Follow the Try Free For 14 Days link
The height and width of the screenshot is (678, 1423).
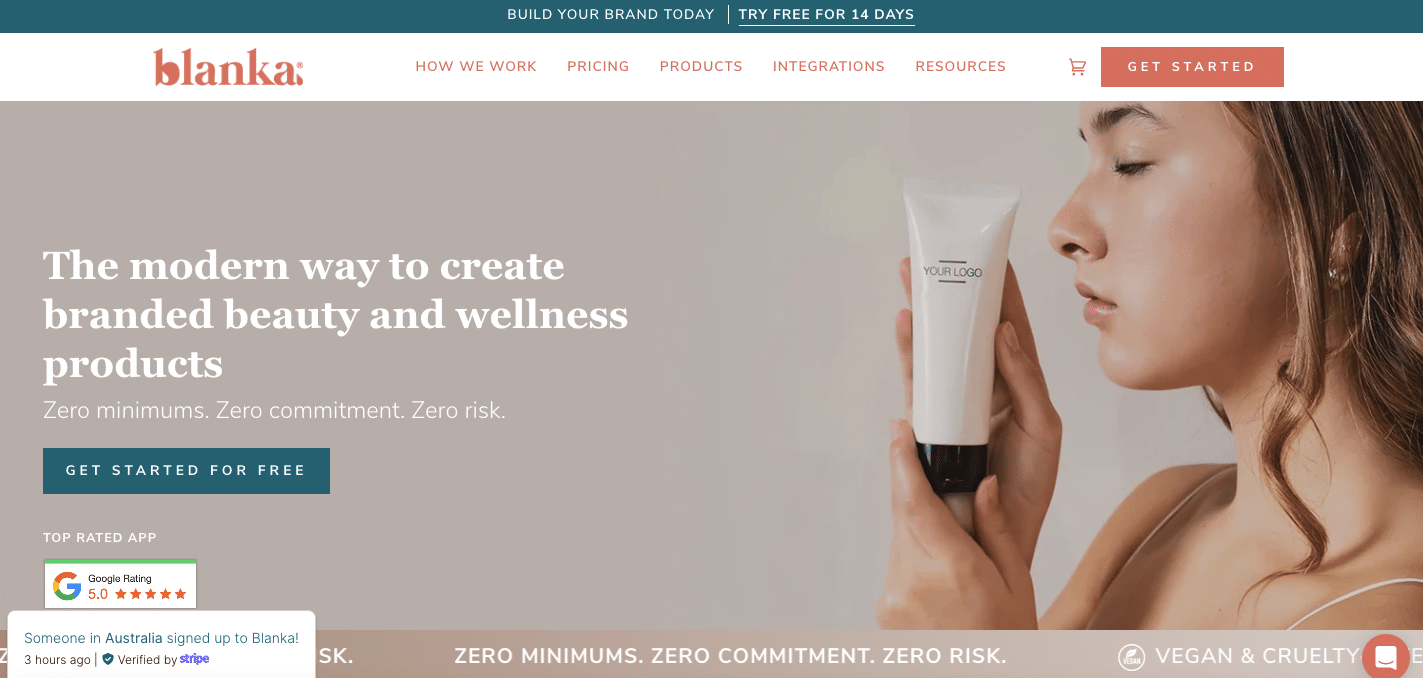click(x=826, y=15)
